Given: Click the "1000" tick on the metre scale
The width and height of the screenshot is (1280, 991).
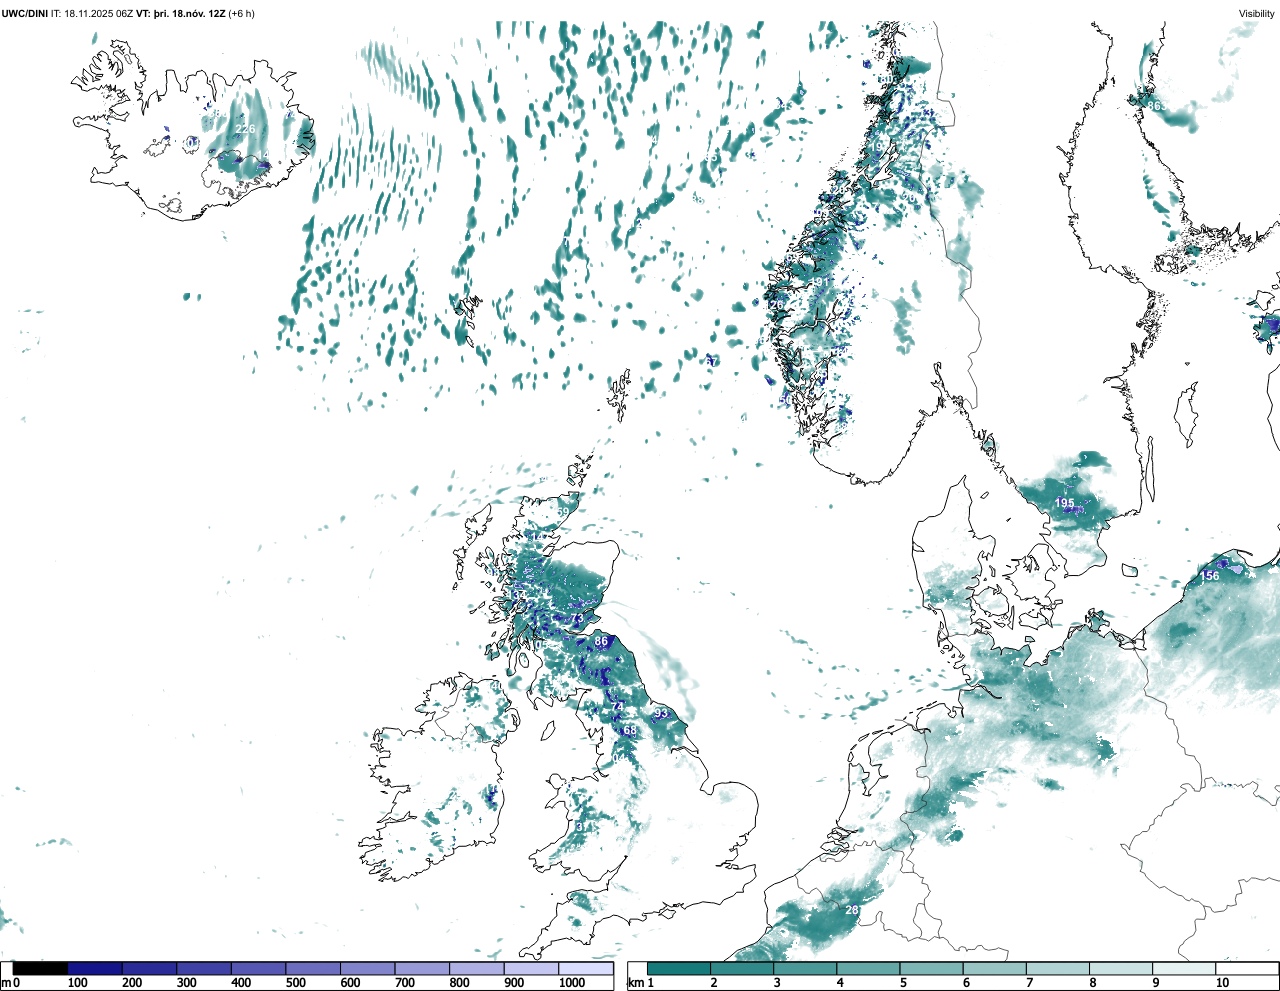Looking at the screenshot, I should click(572, 983).
